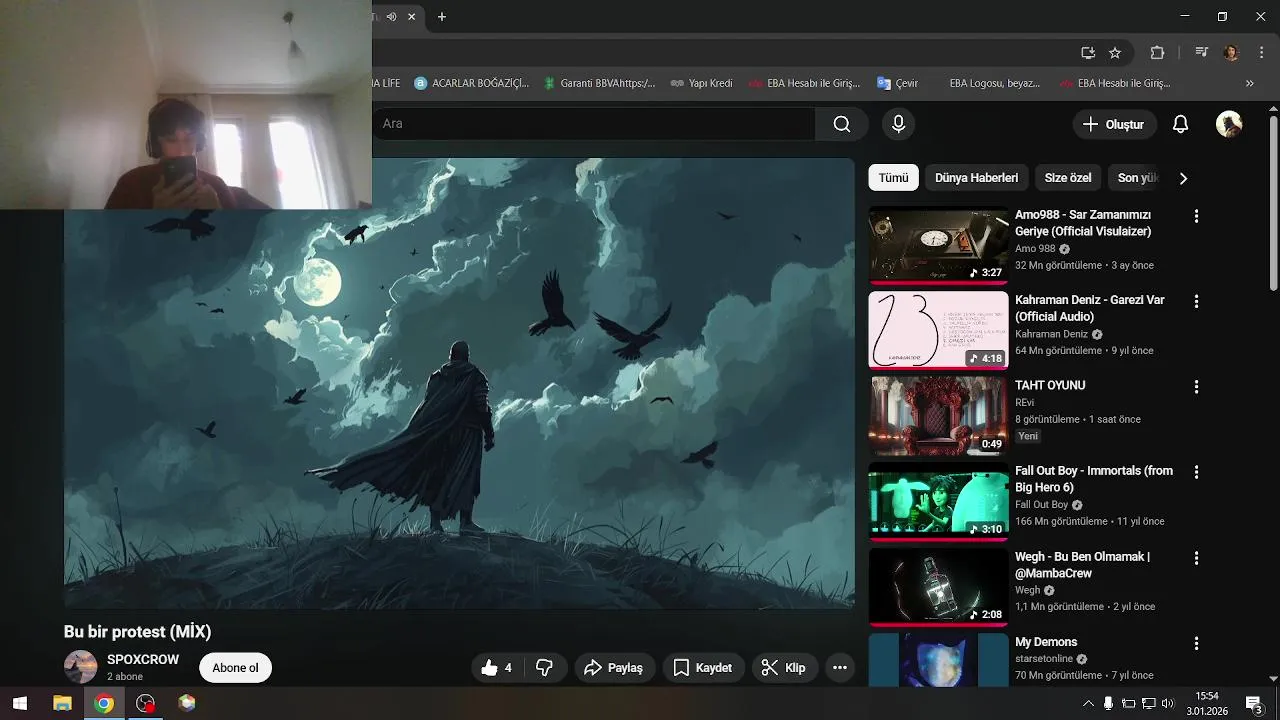Open options for My Demons video
The height and width of the screenshot is (720, 1280).
1196,643
